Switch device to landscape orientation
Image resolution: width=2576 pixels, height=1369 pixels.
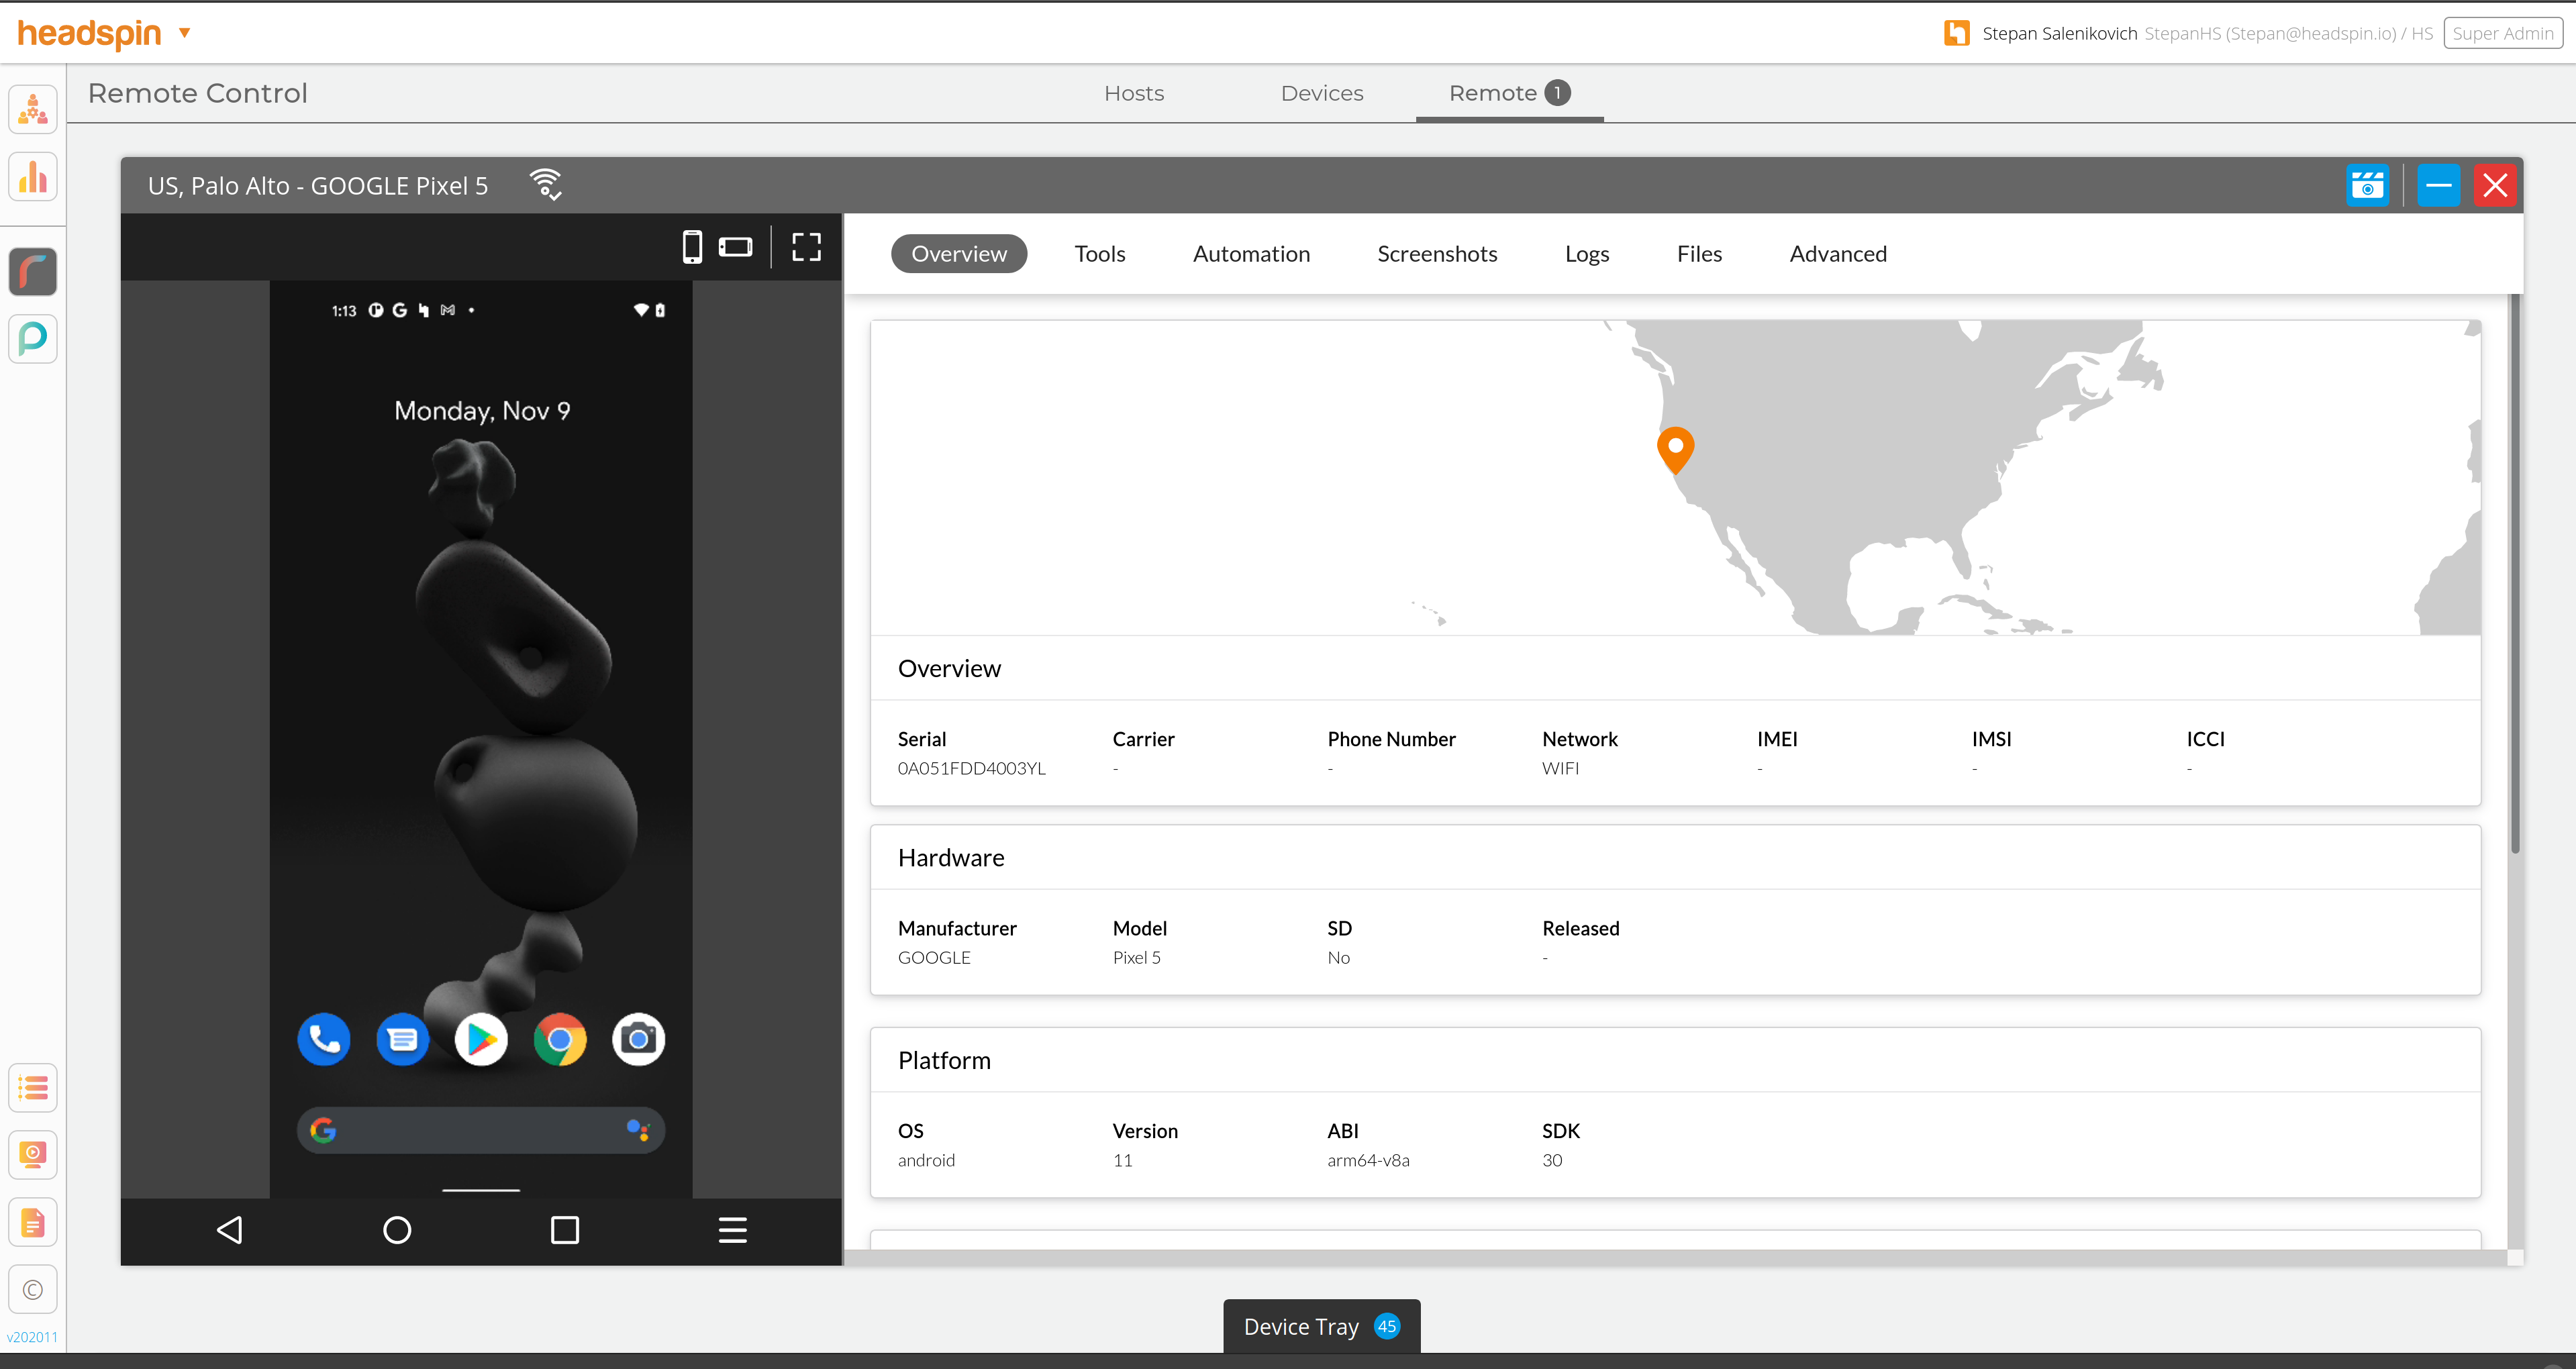click(735, 247)
